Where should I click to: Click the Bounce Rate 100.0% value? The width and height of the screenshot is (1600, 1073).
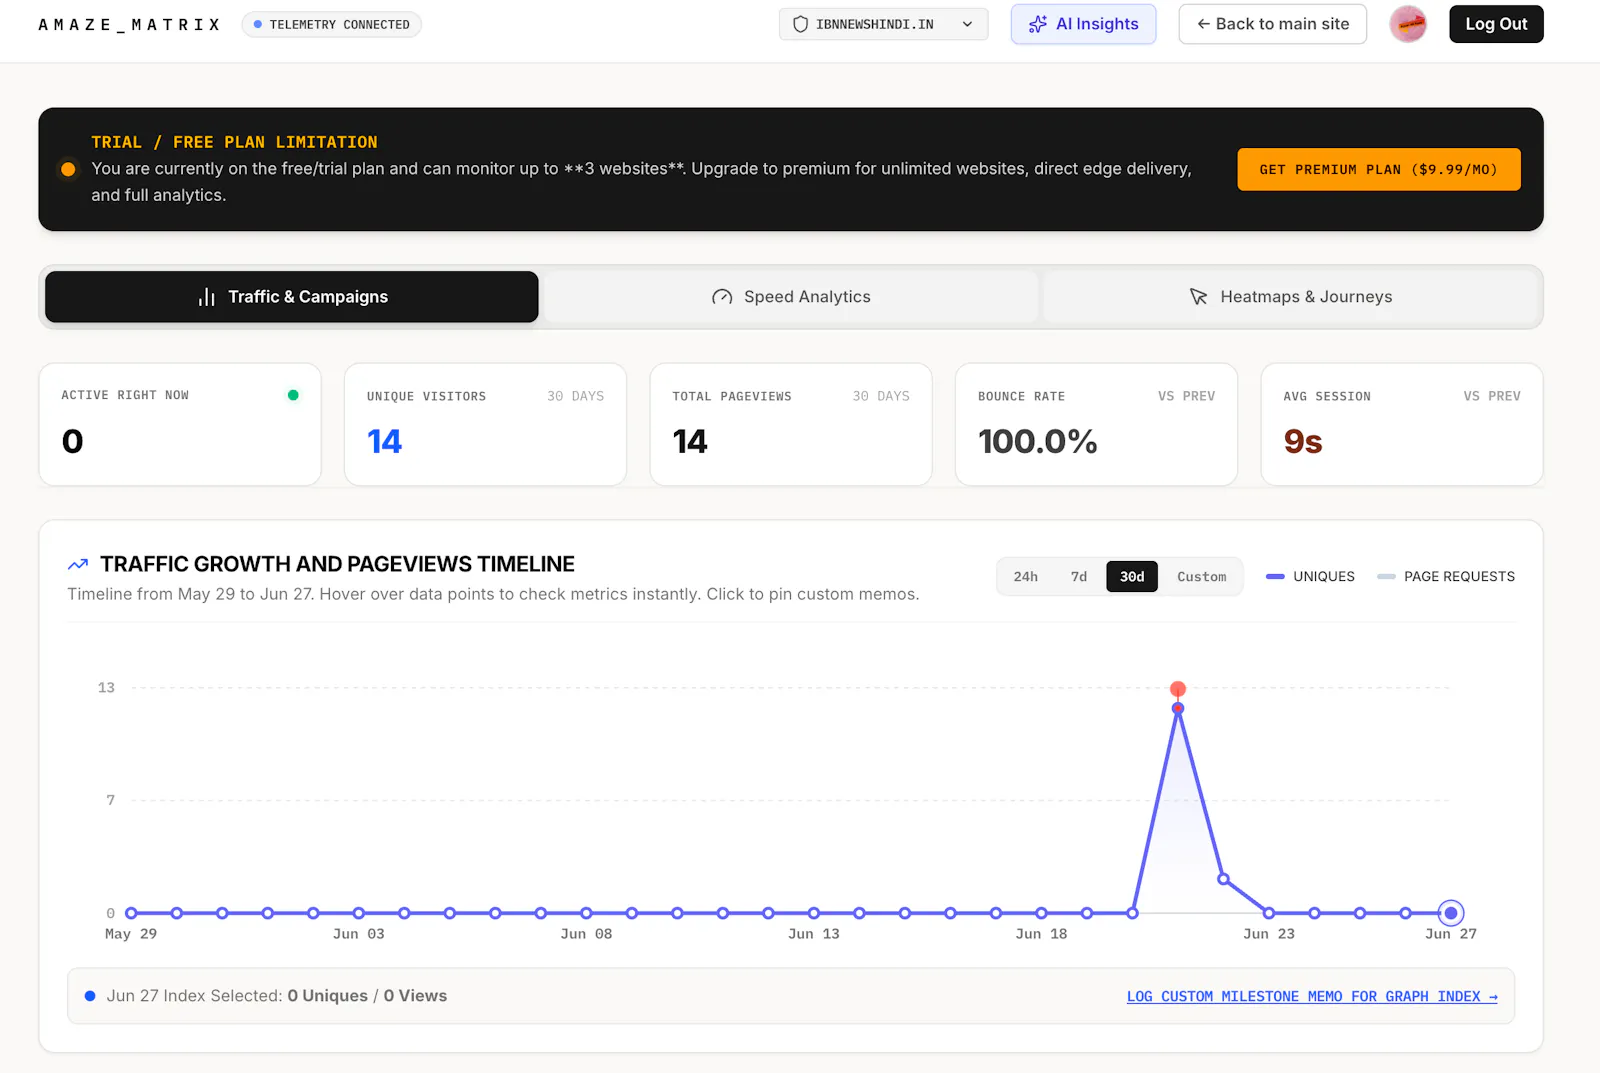pos(1037,441)
